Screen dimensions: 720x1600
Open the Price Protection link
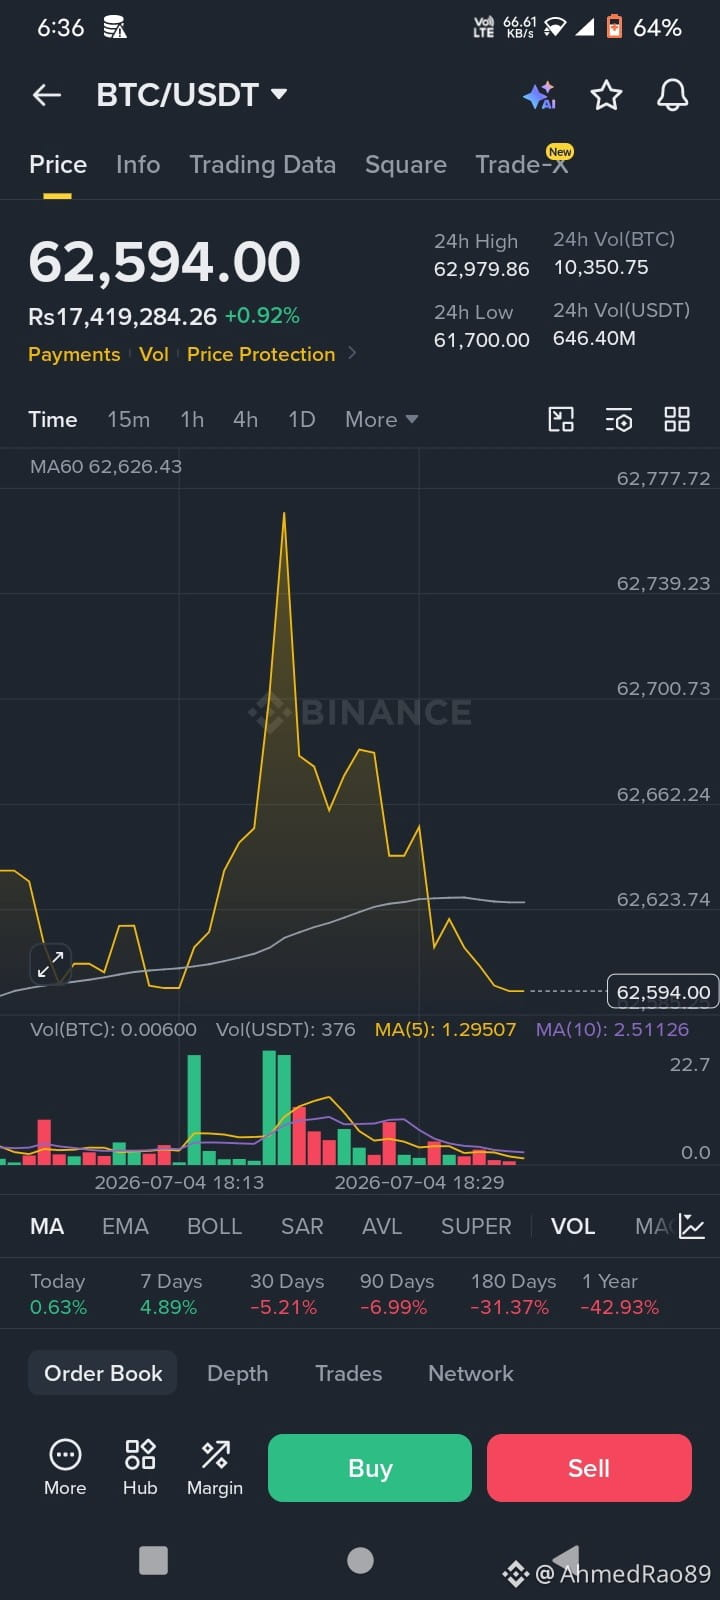point(261,354)
